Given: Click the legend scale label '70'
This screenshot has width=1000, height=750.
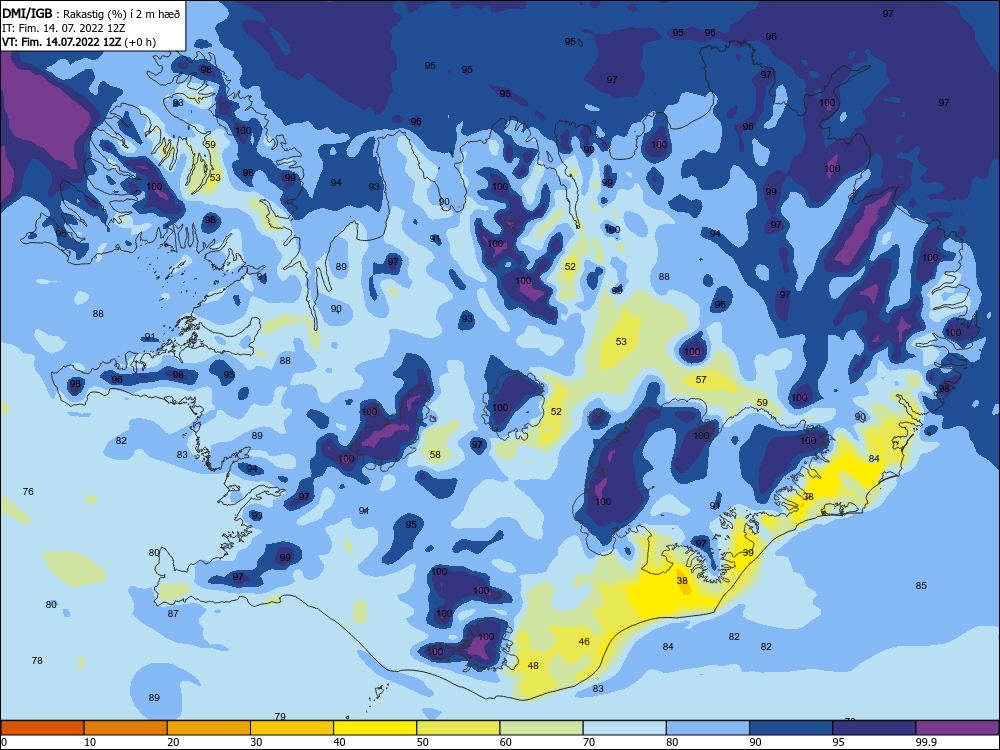Looking at the screenshot, I should (x=589, y=742).
